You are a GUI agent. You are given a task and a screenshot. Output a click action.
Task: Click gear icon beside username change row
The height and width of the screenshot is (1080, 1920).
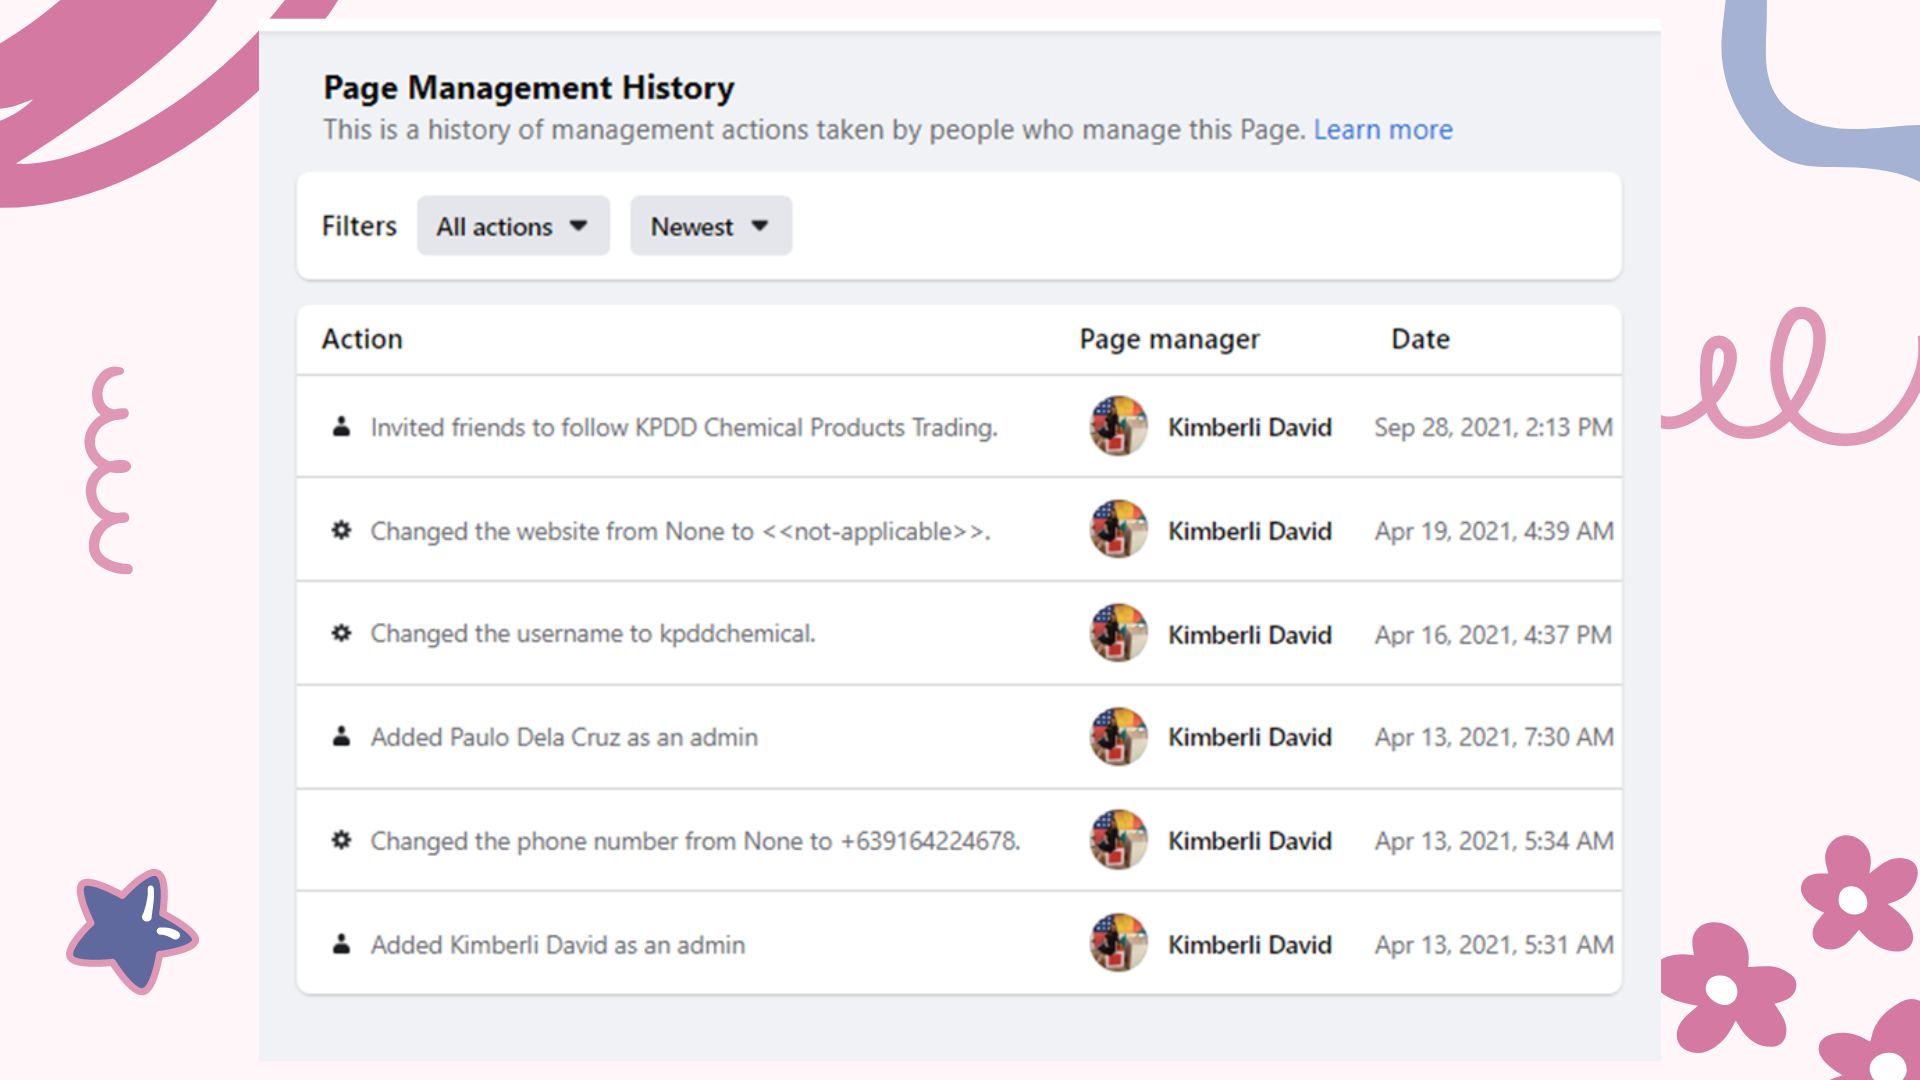pos(341,633)
